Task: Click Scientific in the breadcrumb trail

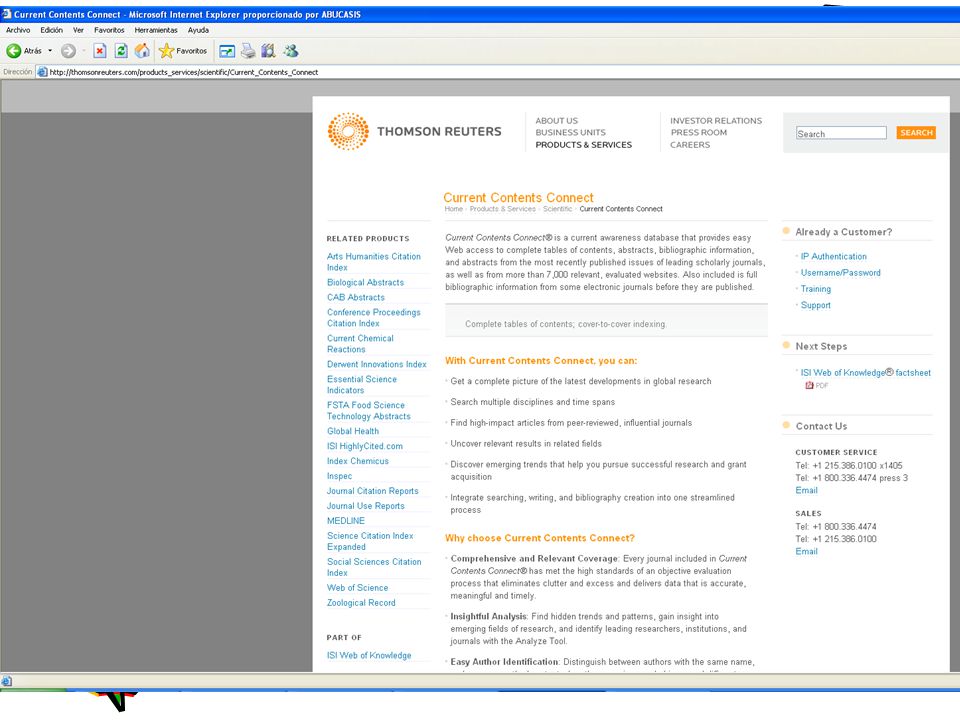Action: (x=557, y=209)
